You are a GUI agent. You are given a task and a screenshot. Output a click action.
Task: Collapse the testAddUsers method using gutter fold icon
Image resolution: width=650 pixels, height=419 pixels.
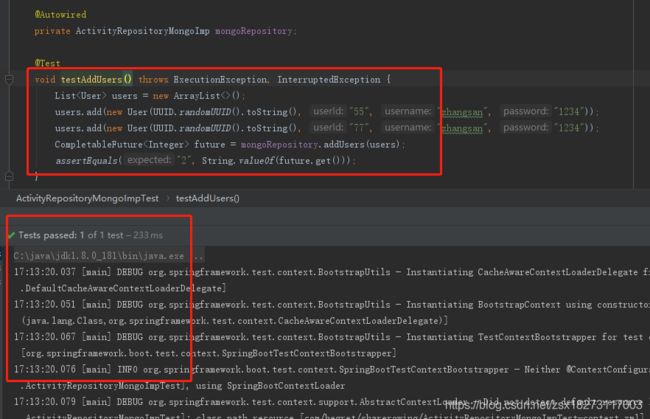coord(9,79)
